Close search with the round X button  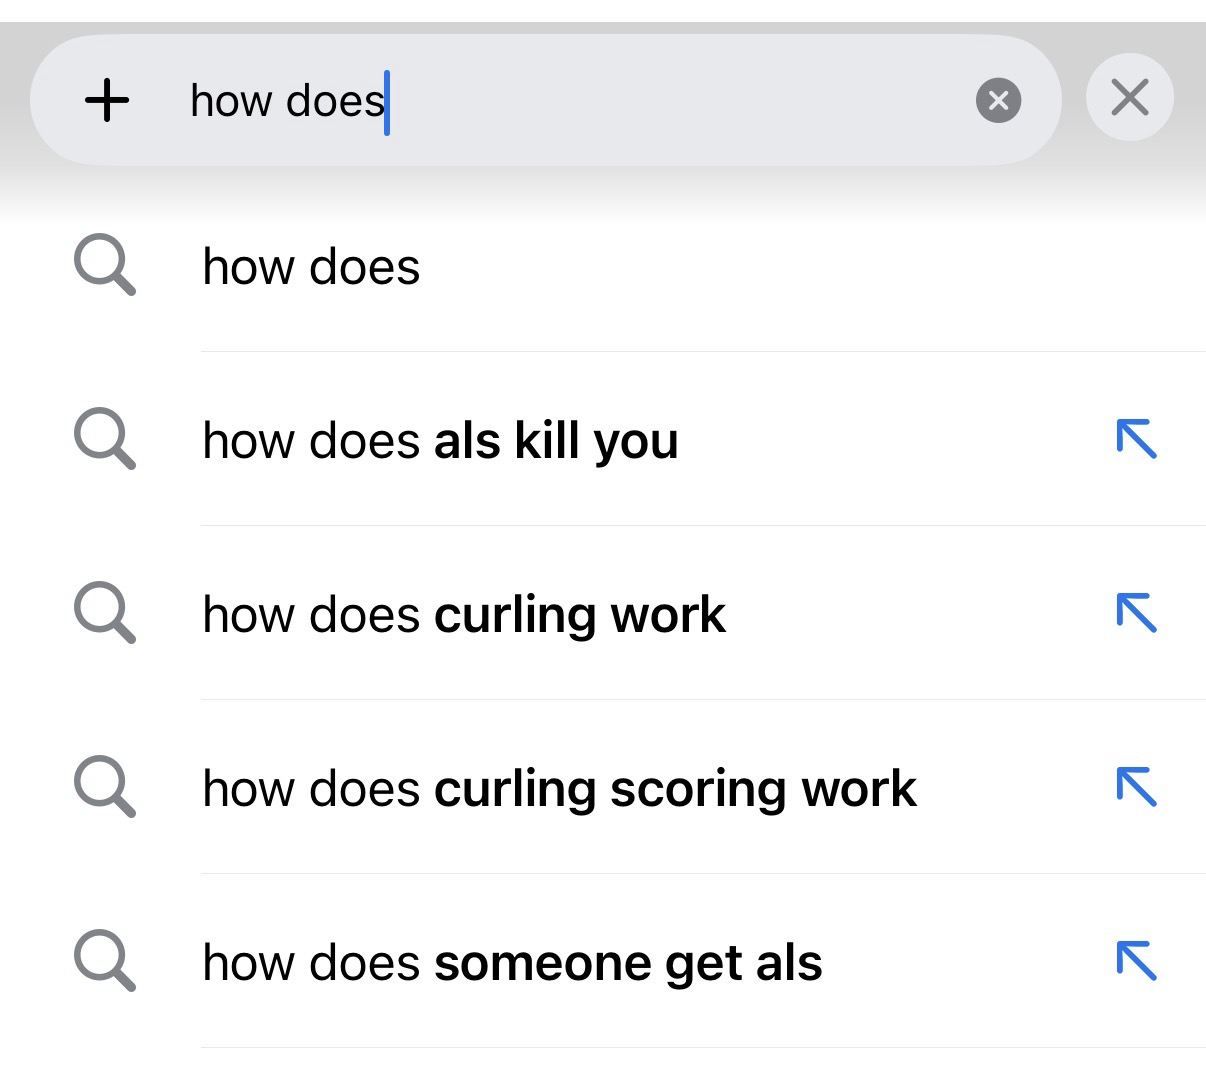click(1129, 98)
